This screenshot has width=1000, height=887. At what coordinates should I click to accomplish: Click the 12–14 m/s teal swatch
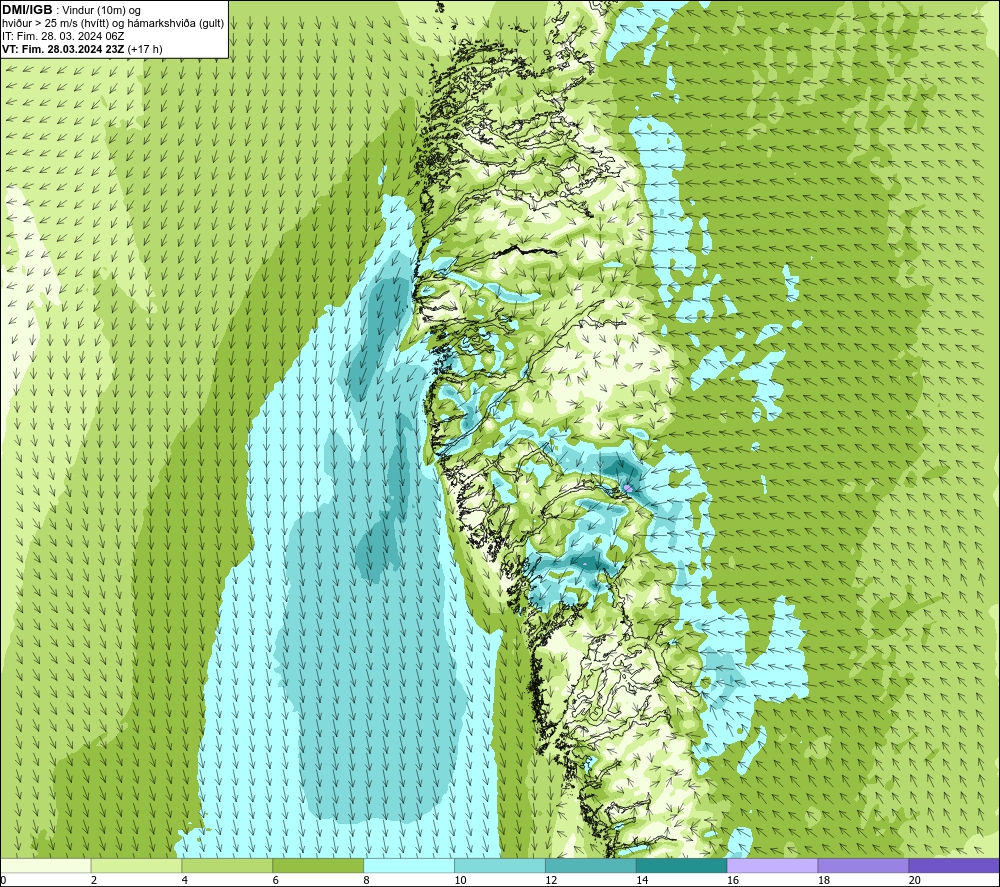(591, 865)
